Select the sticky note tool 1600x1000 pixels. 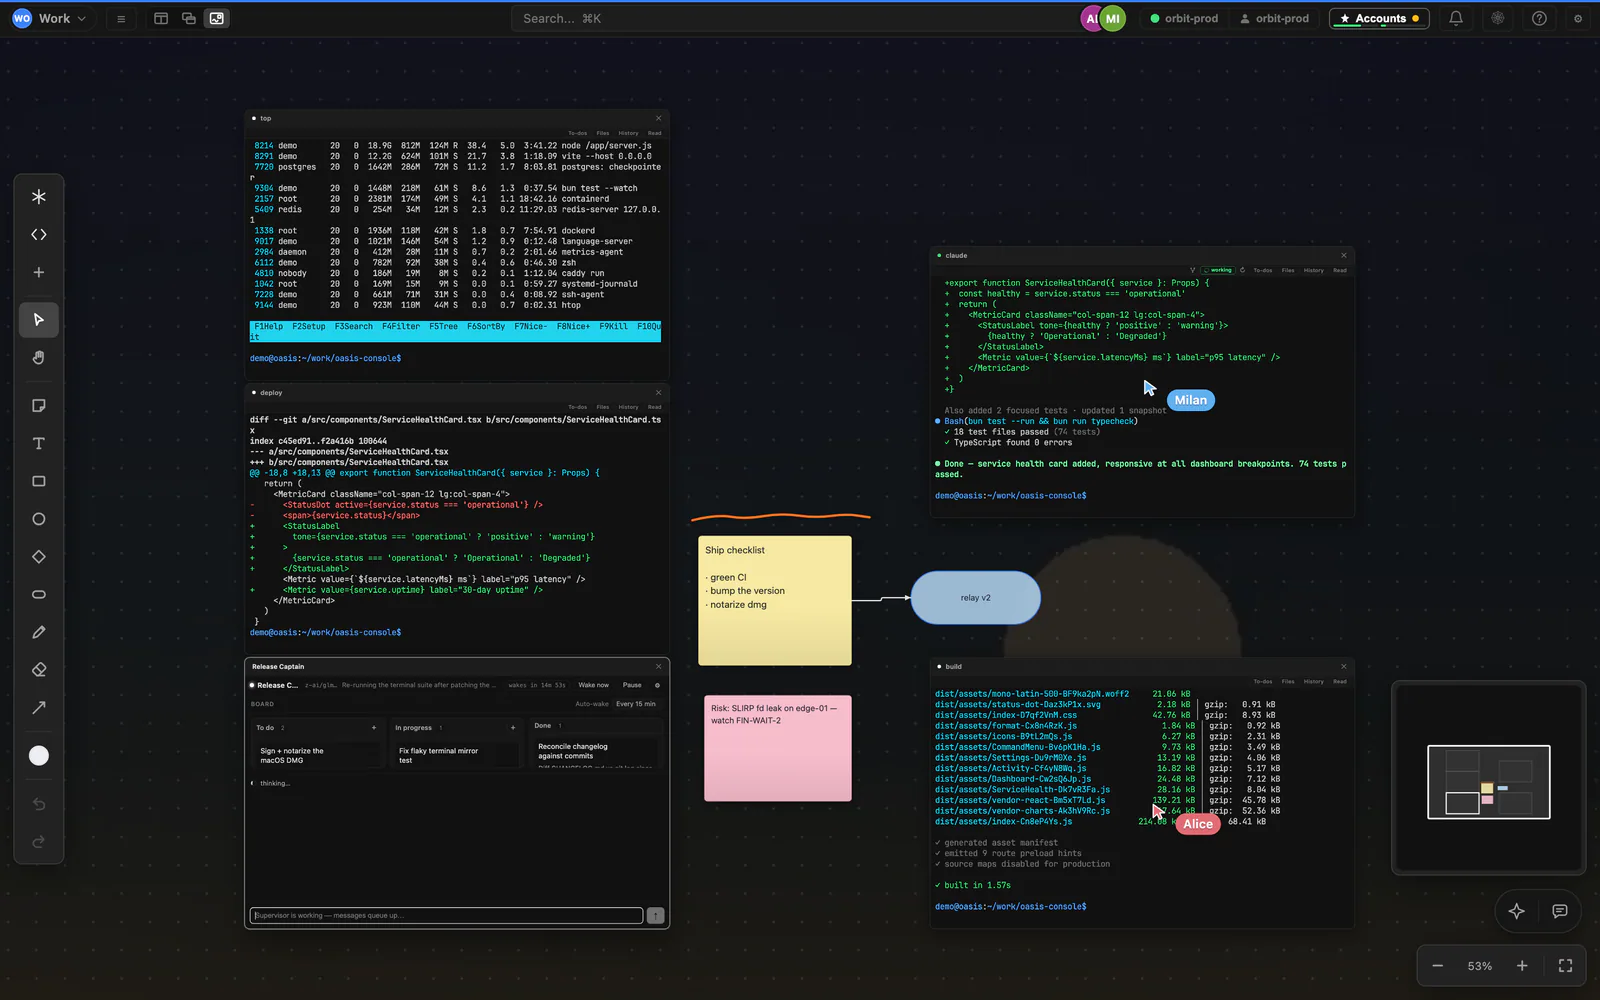[39, 406]
